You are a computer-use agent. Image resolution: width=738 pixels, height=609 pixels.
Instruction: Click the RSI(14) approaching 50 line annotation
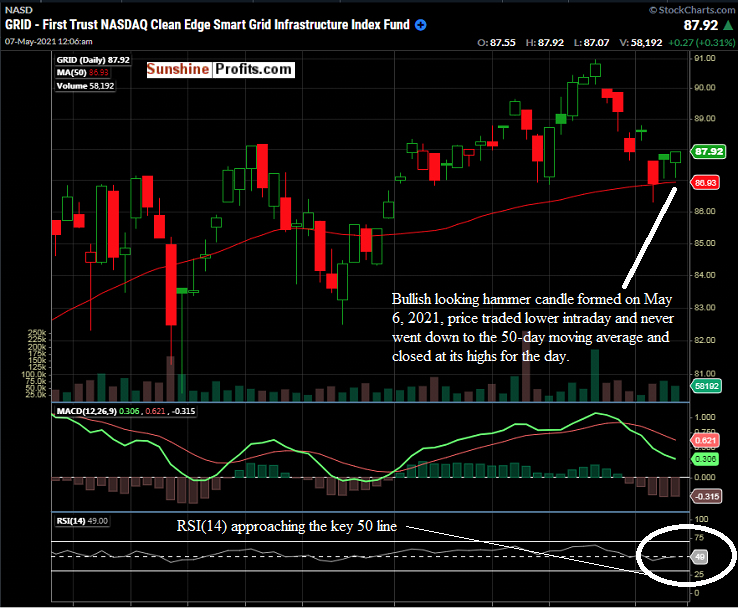(x=287, y=526)
